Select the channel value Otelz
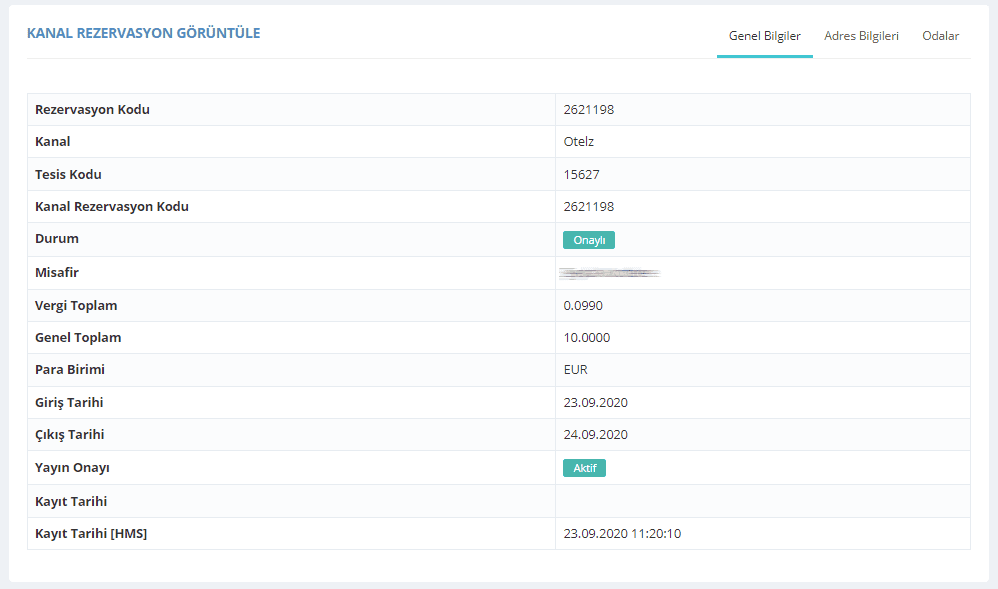 coord(579,141)
